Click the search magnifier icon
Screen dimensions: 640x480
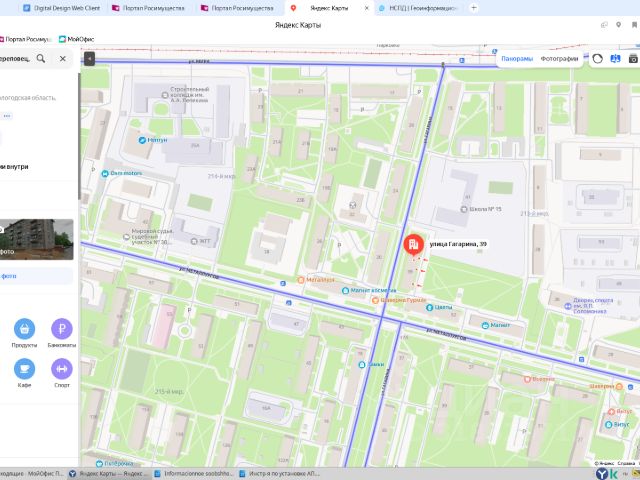point(41,58)
